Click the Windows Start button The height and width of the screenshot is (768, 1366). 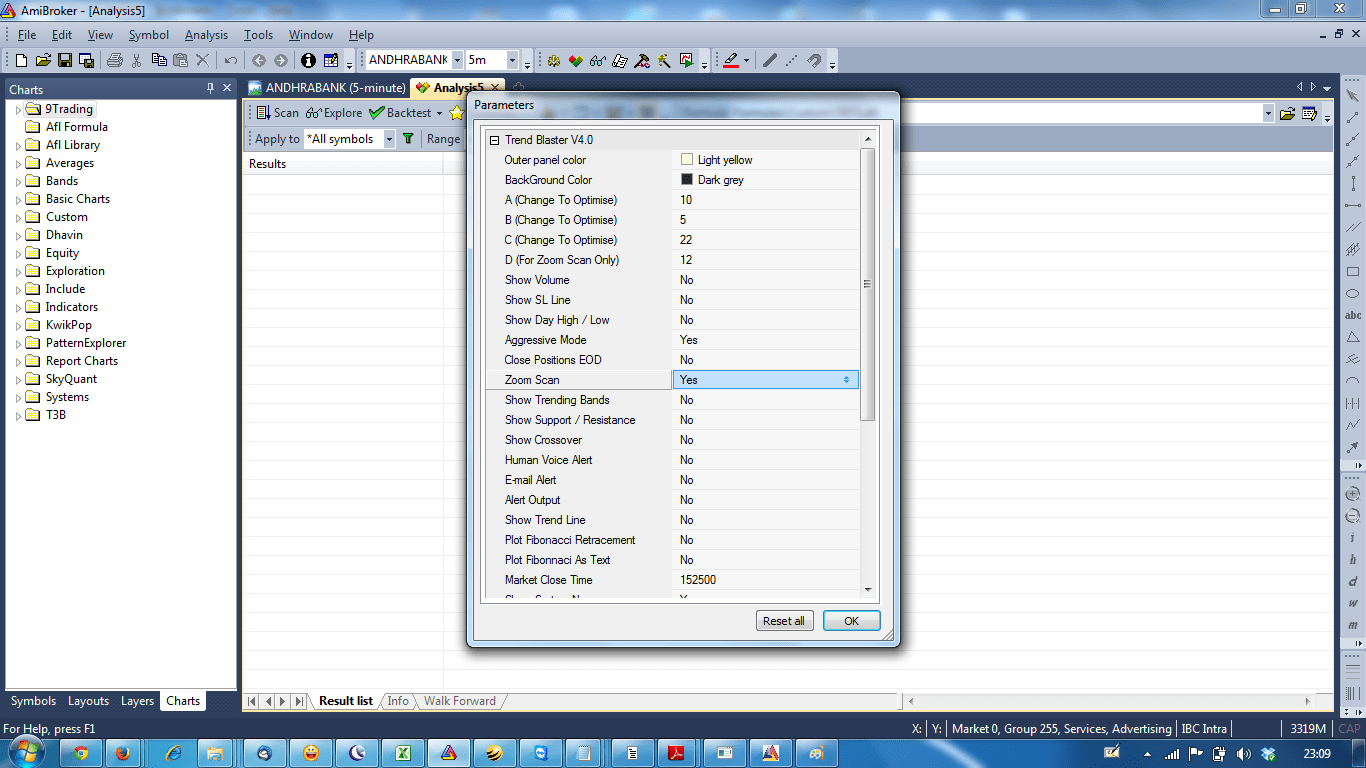27,753
